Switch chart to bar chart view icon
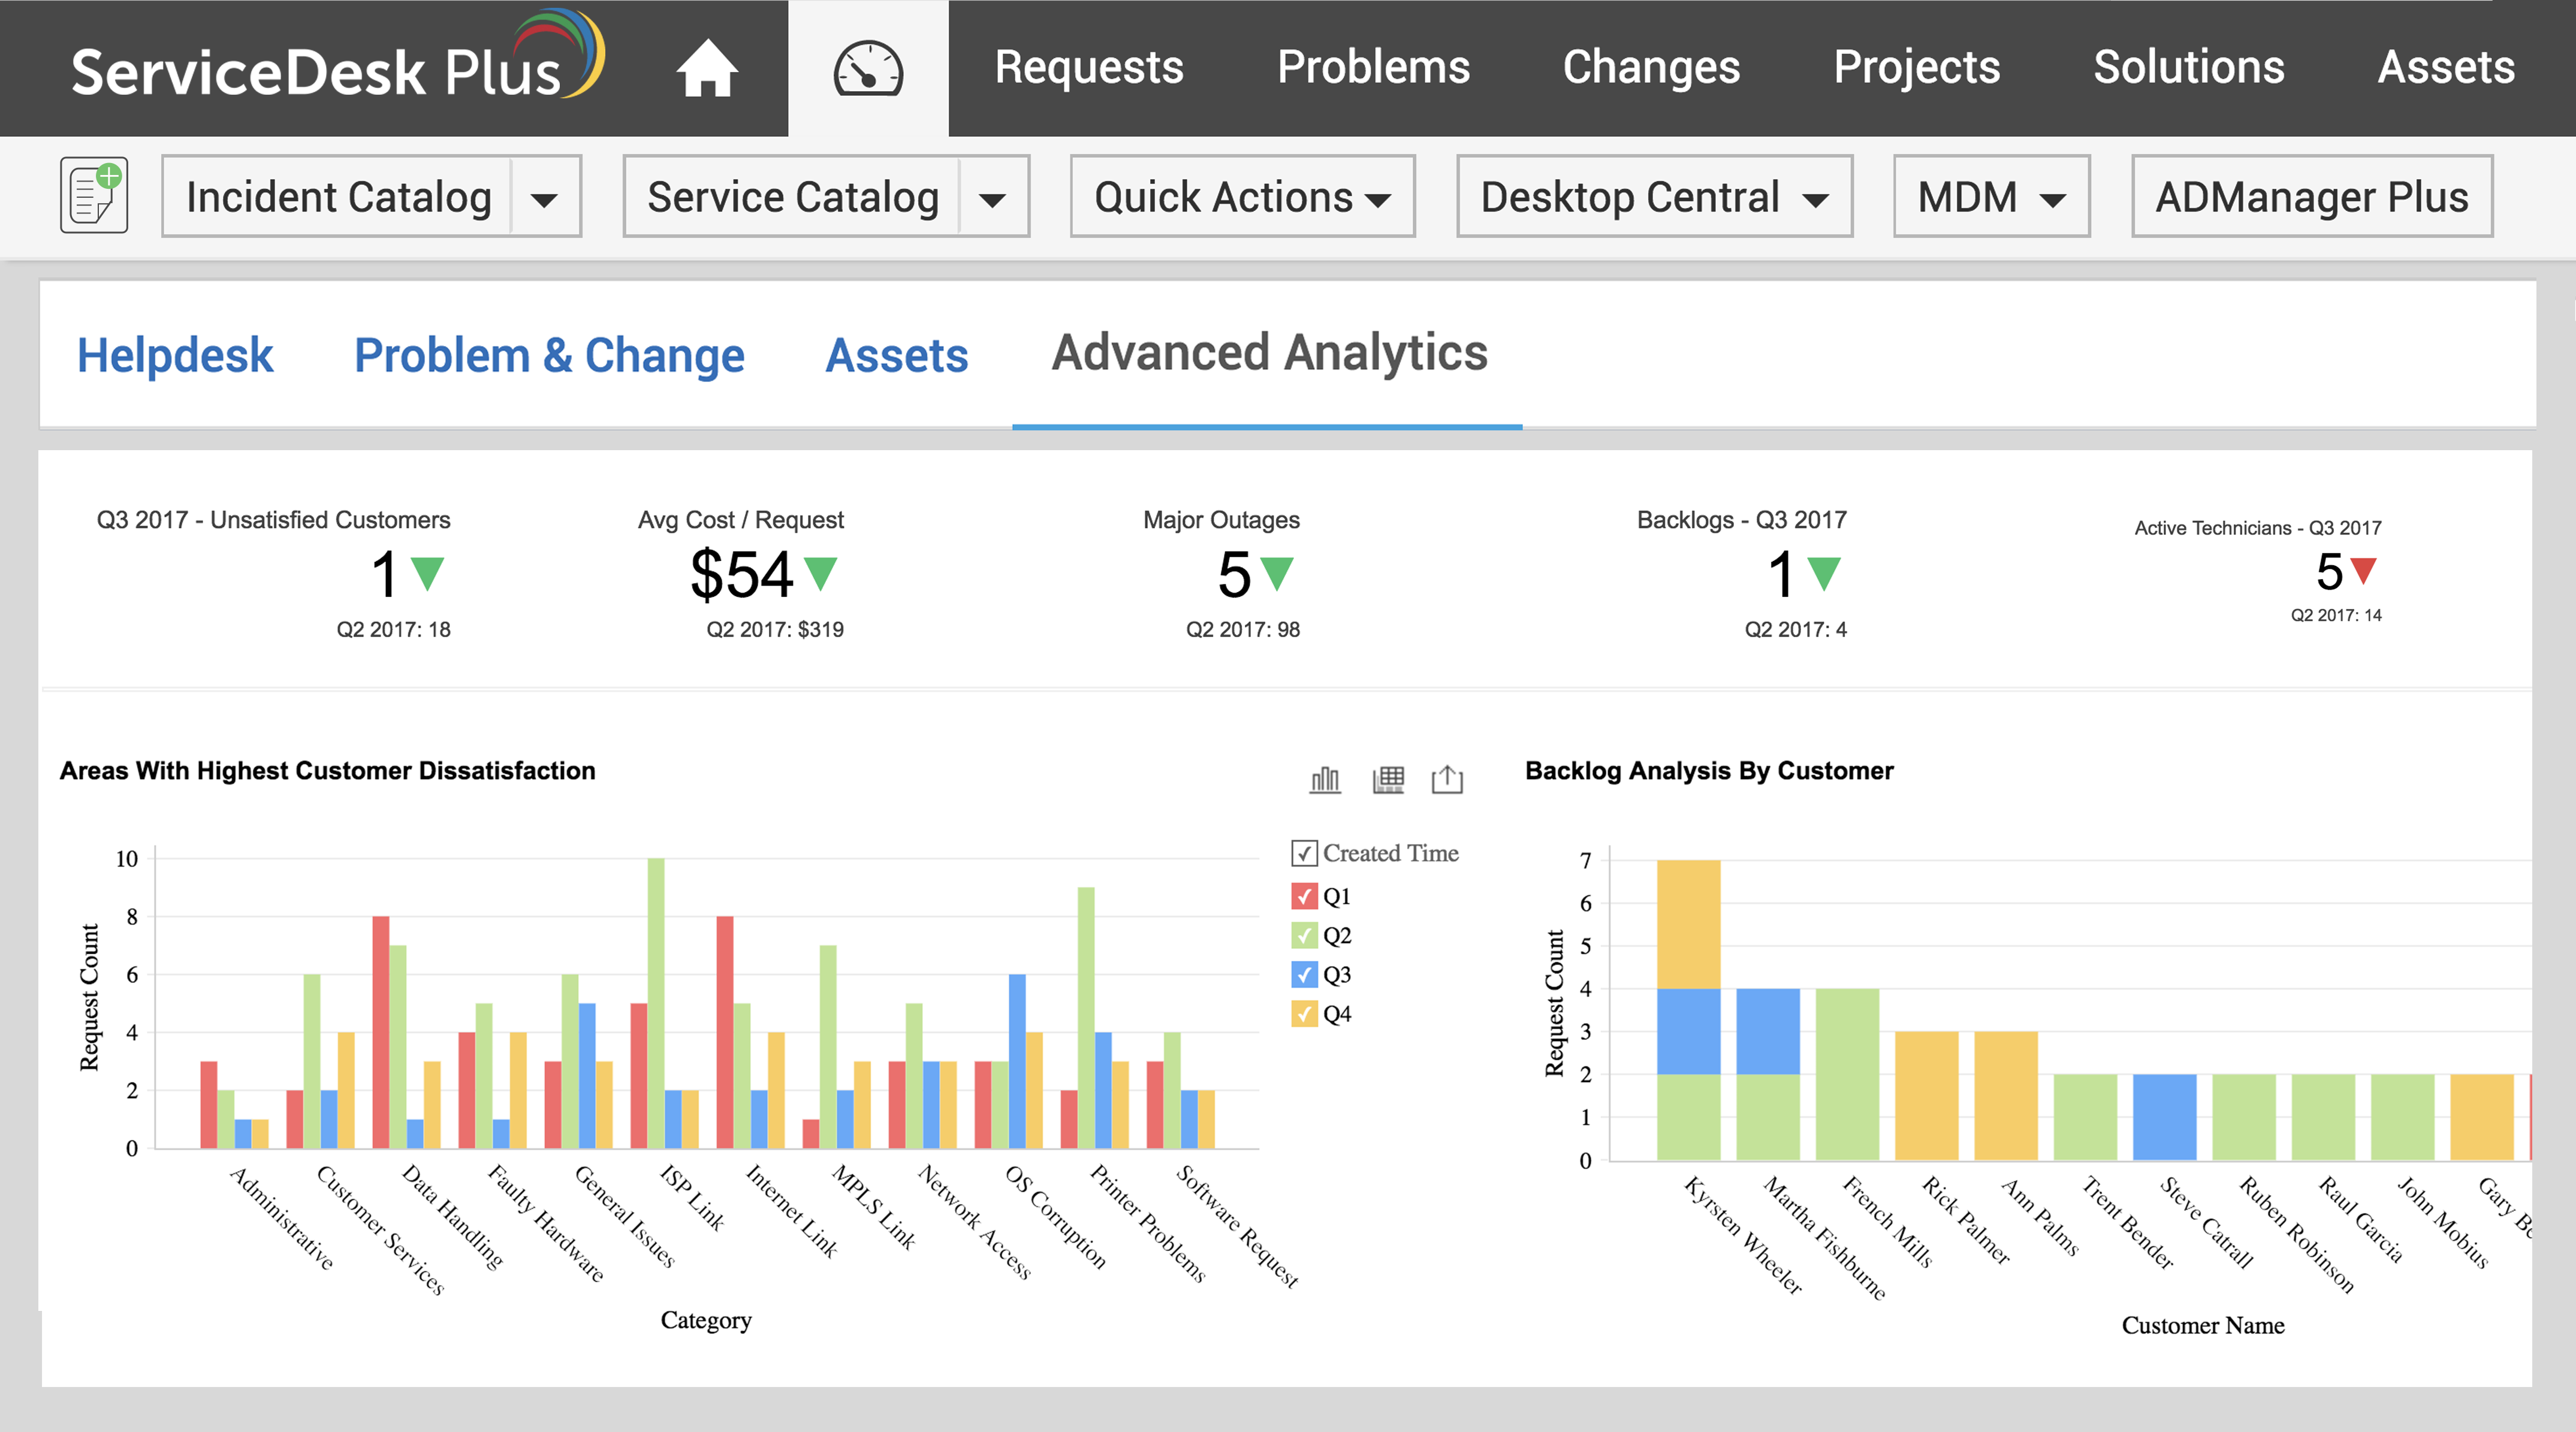 pyautogui.click(x=1325, y=779)
